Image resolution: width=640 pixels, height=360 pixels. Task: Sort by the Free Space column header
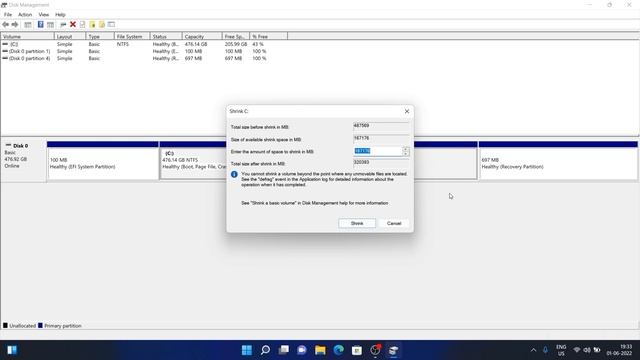pos(236,37)
